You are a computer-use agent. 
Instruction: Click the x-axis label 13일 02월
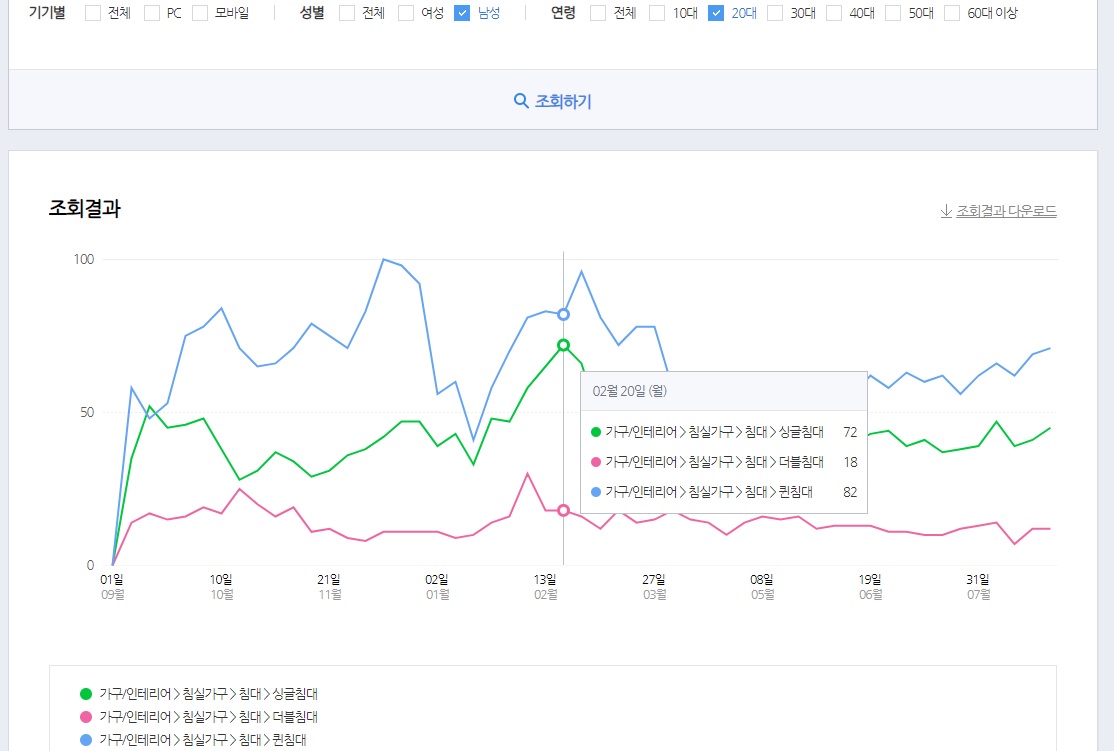(546, 587)
